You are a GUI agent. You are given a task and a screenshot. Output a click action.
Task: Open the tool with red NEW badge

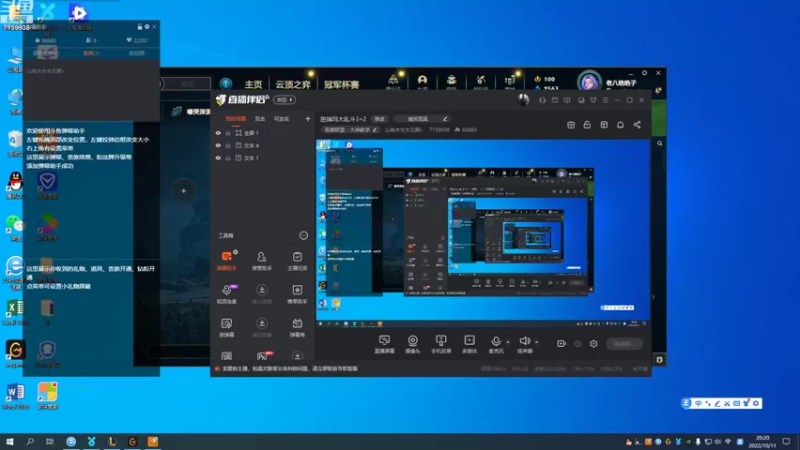coord(262,356)
